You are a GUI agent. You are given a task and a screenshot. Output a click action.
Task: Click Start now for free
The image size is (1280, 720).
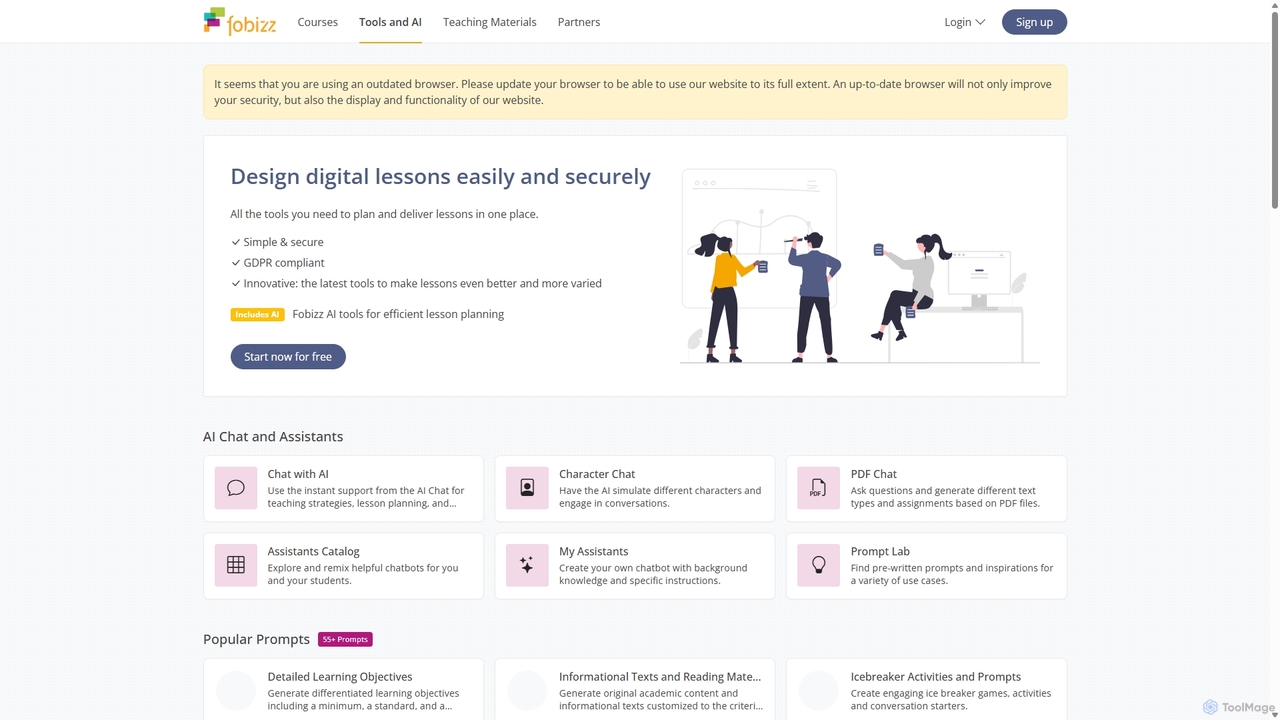[288, 357]
